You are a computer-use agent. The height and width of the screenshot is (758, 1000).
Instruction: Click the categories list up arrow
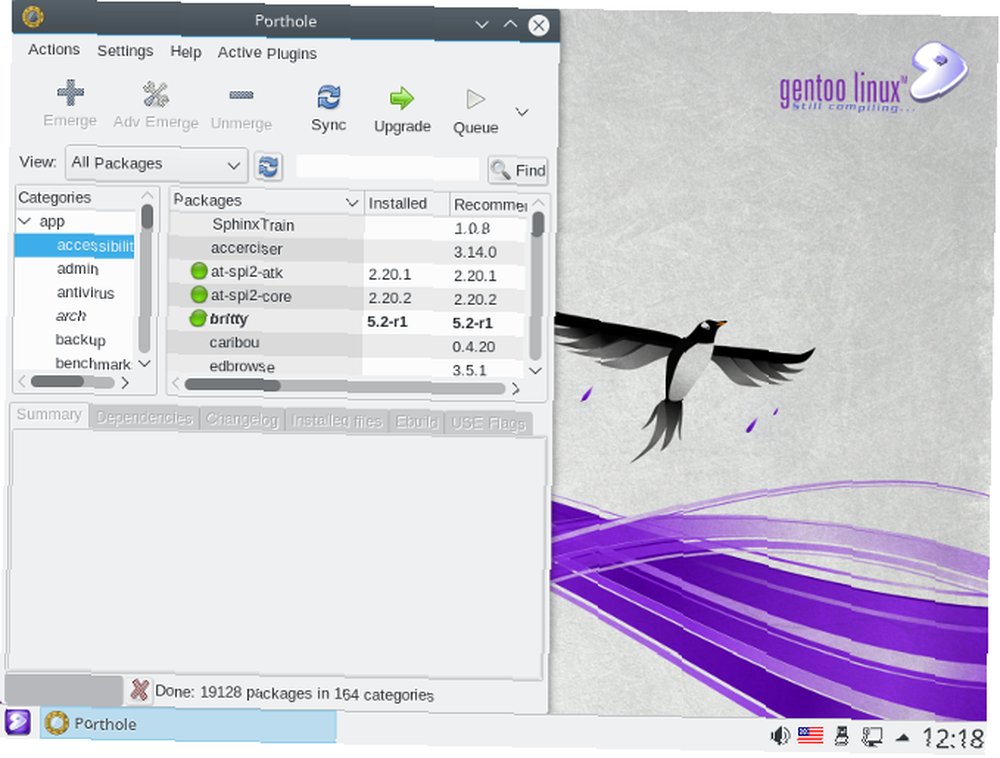point(147,195)
